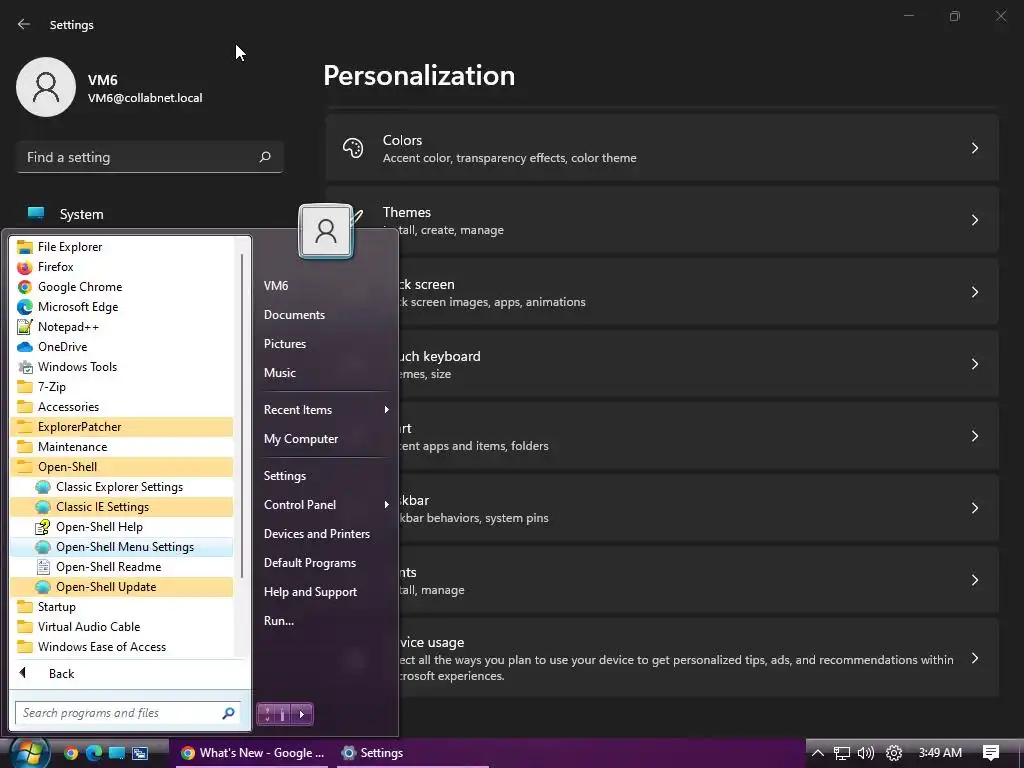1024x768 pixels.
Task: Open VM6 user folder in start menu
Action: click(326, 286)
